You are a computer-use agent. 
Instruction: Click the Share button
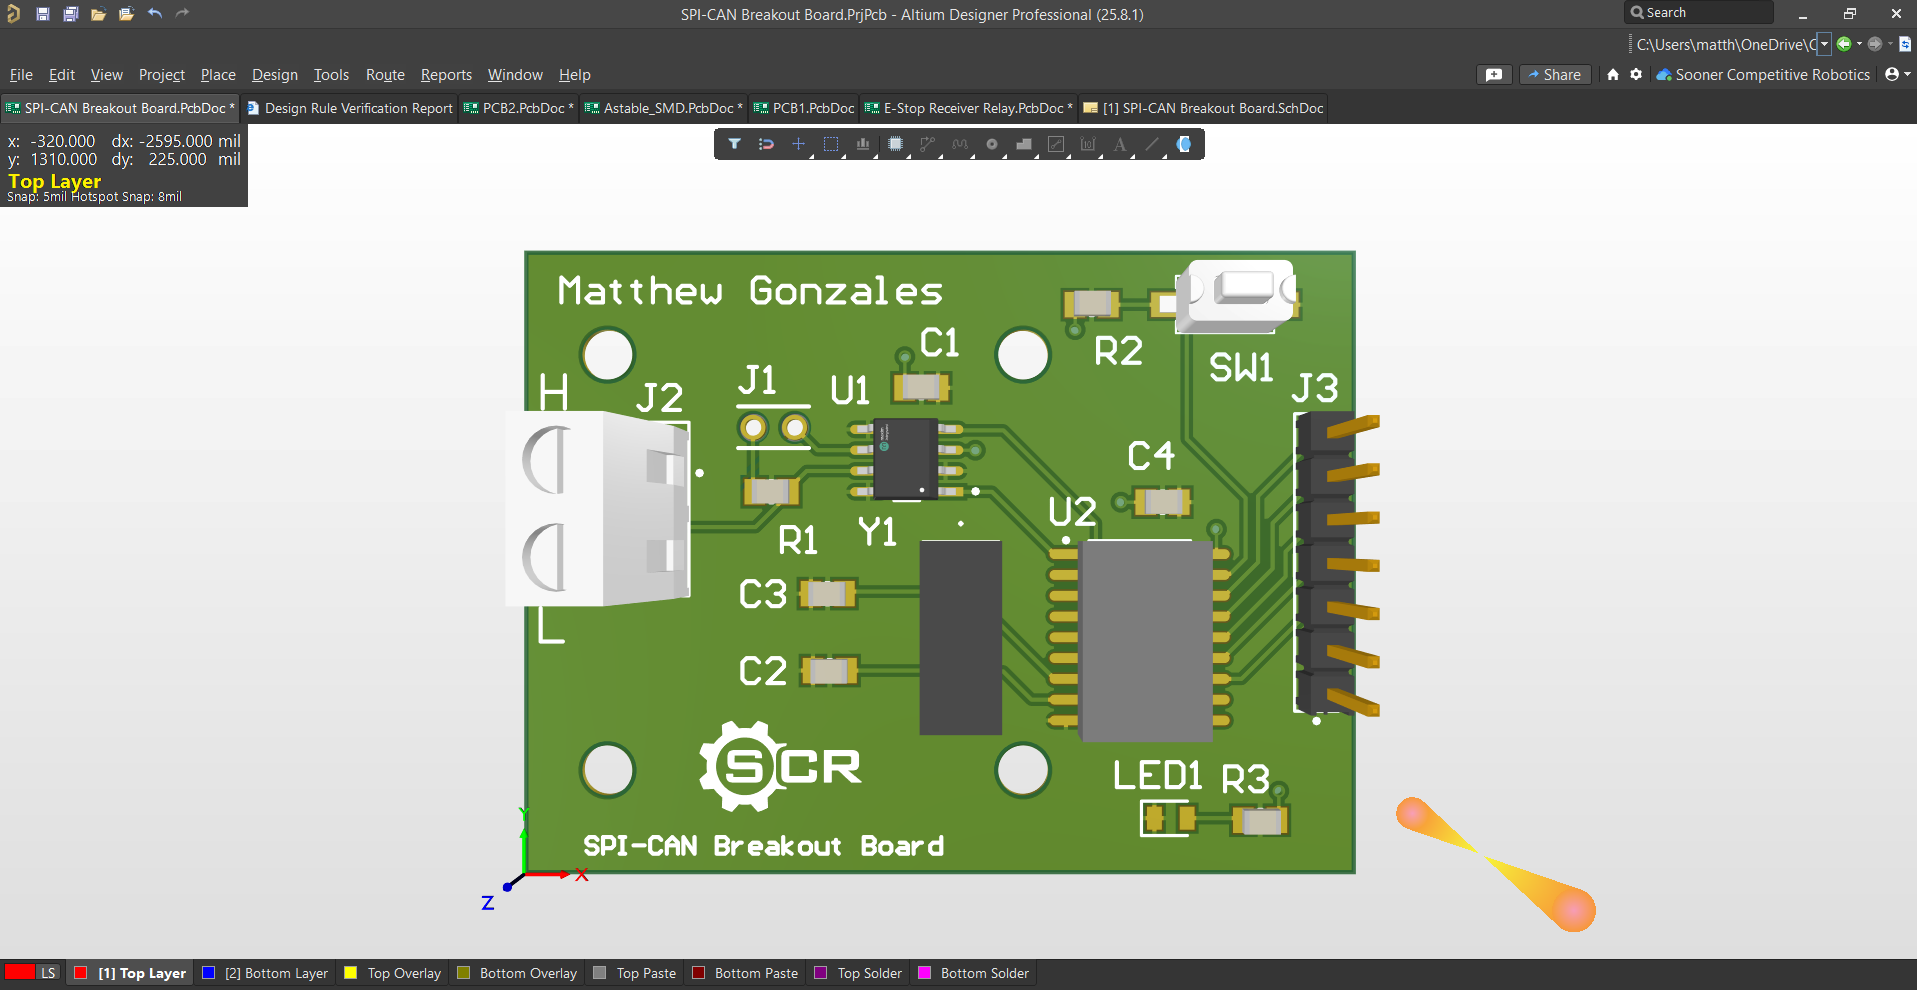click(x=1555, y=75)
